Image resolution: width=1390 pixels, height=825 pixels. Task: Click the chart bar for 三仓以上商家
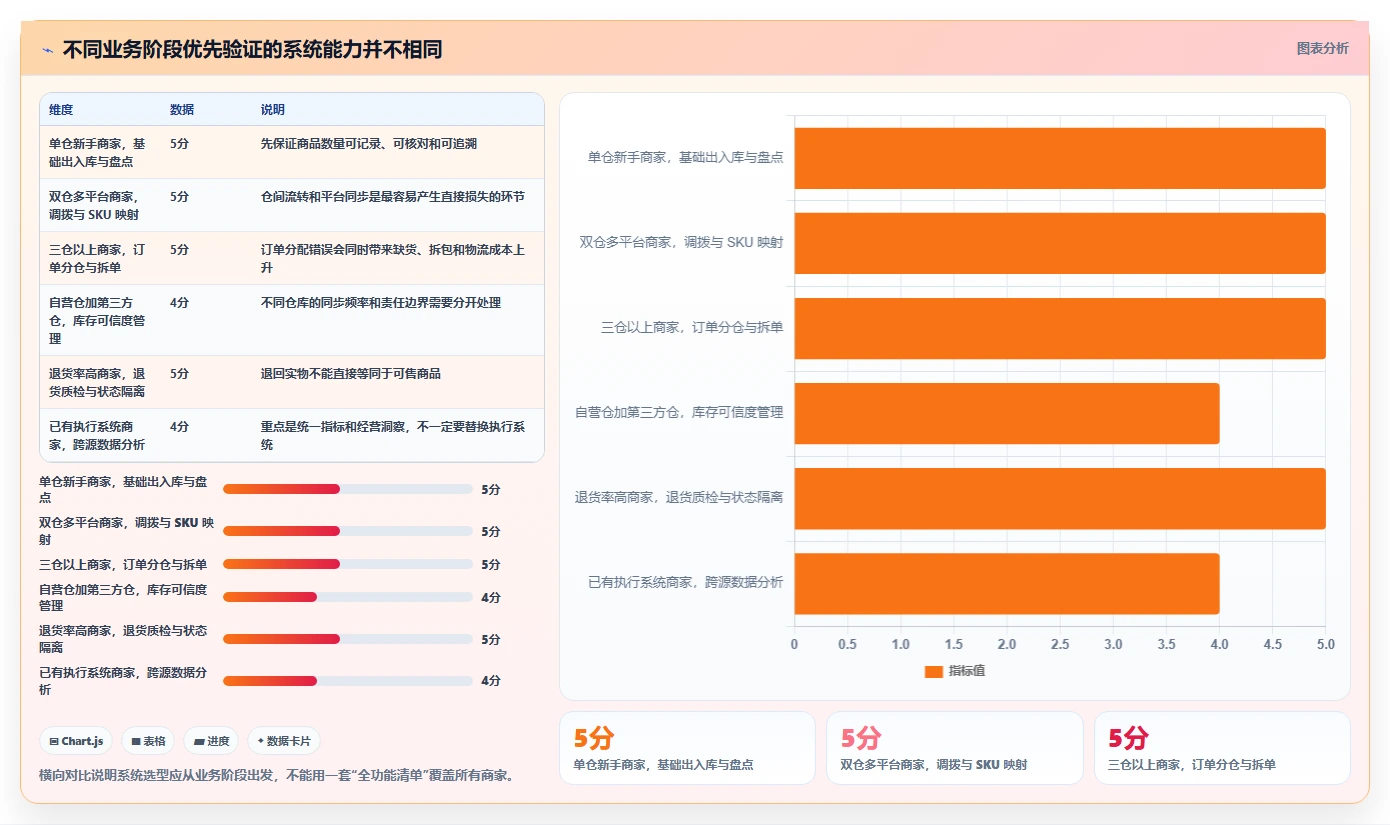pos(1060,328)
